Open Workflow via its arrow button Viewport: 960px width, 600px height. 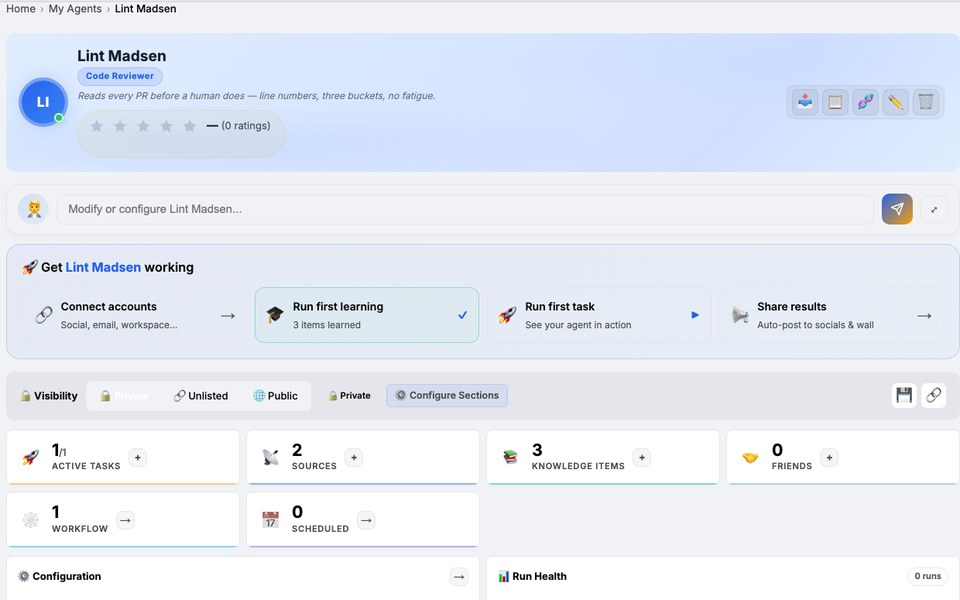(125, 520)
